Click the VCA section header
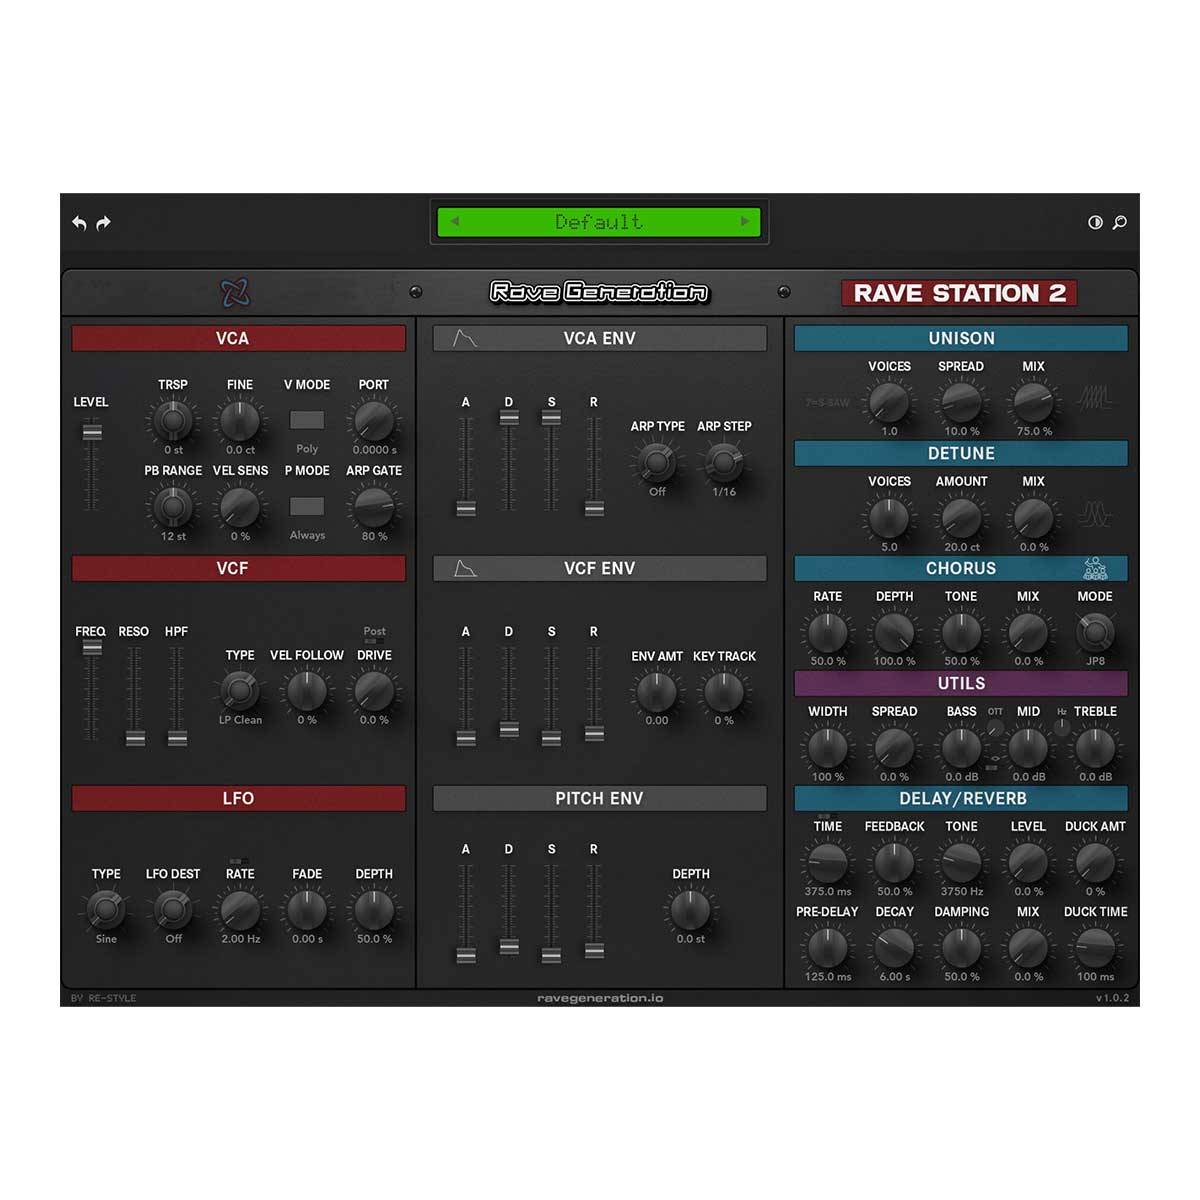This screenshot has height=1200, width=1200. (x=238, y=338)
